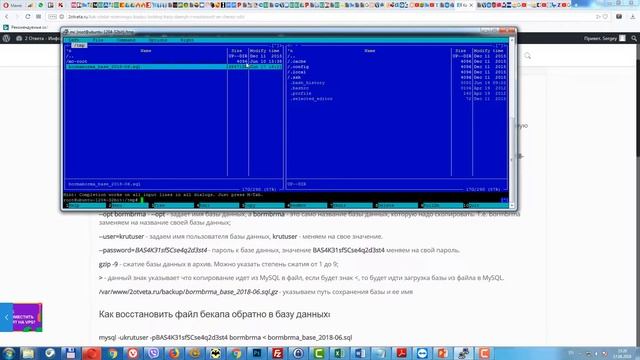The width and height of the screenshot is (640, 360).
Task: Open the orange Camtasia recorder taskbar icon
Action: click(x=484, y=353)
